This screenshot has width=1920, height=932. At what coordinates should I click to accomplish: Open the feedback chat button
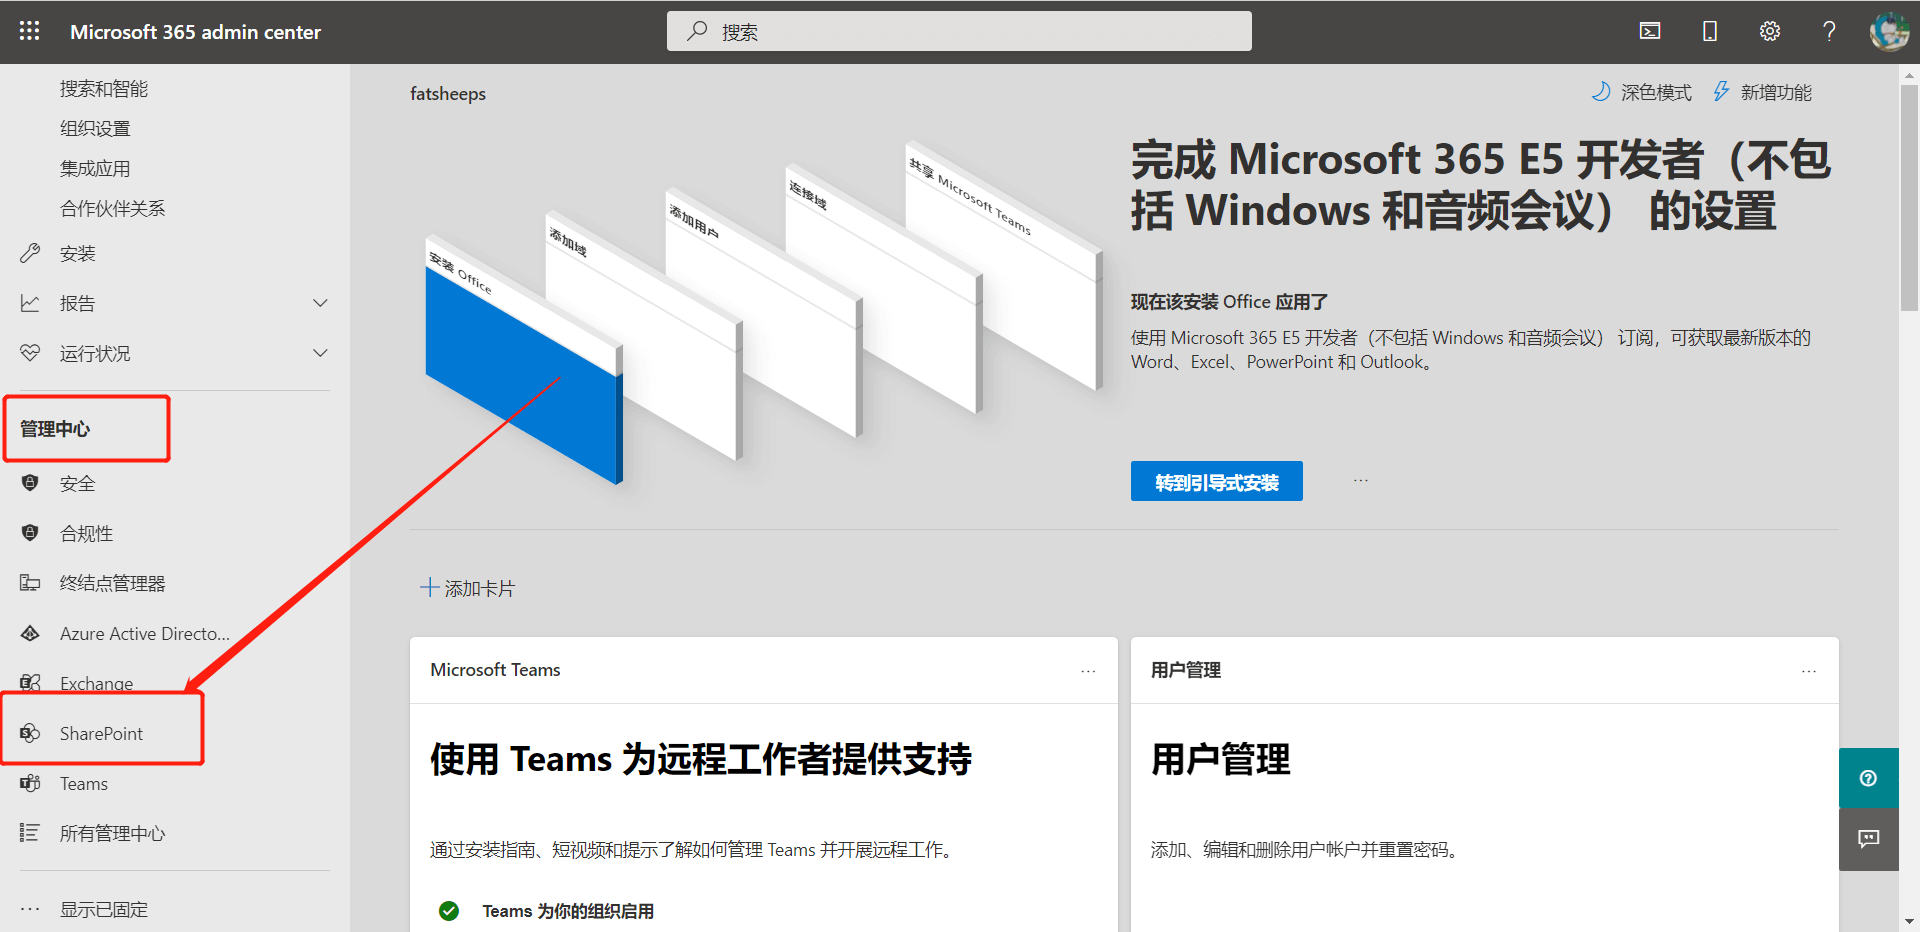tap(1868, 839)
